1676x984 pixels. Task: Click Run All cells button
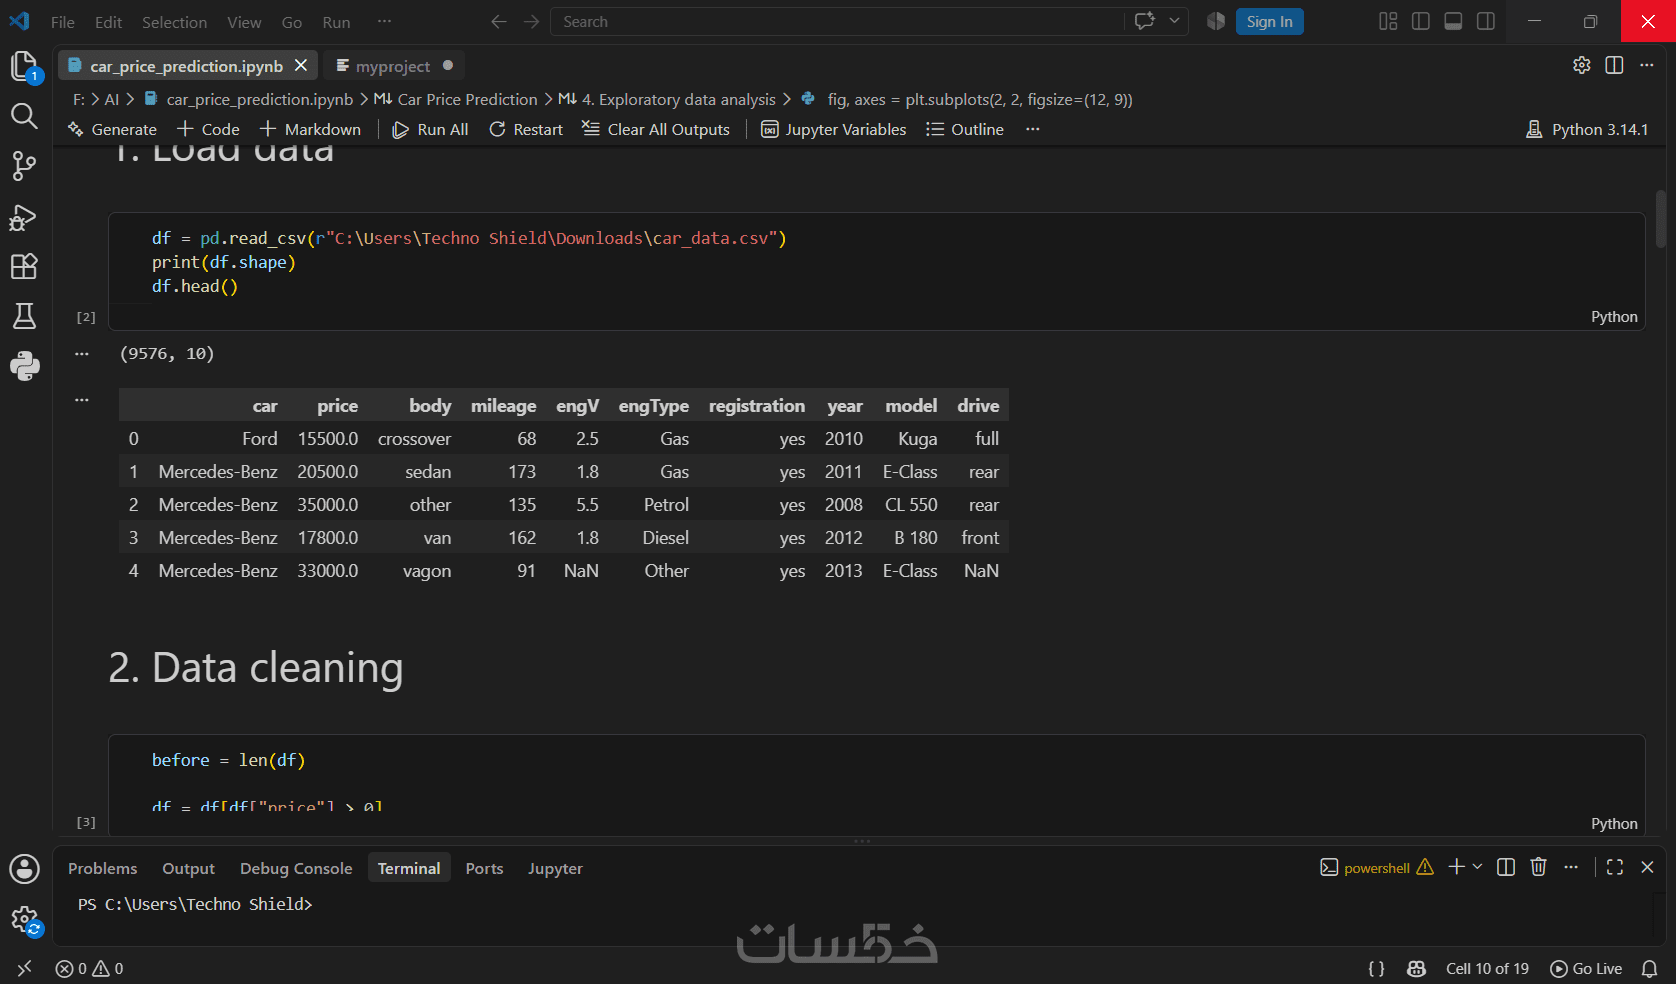click(x=431, y=129)
